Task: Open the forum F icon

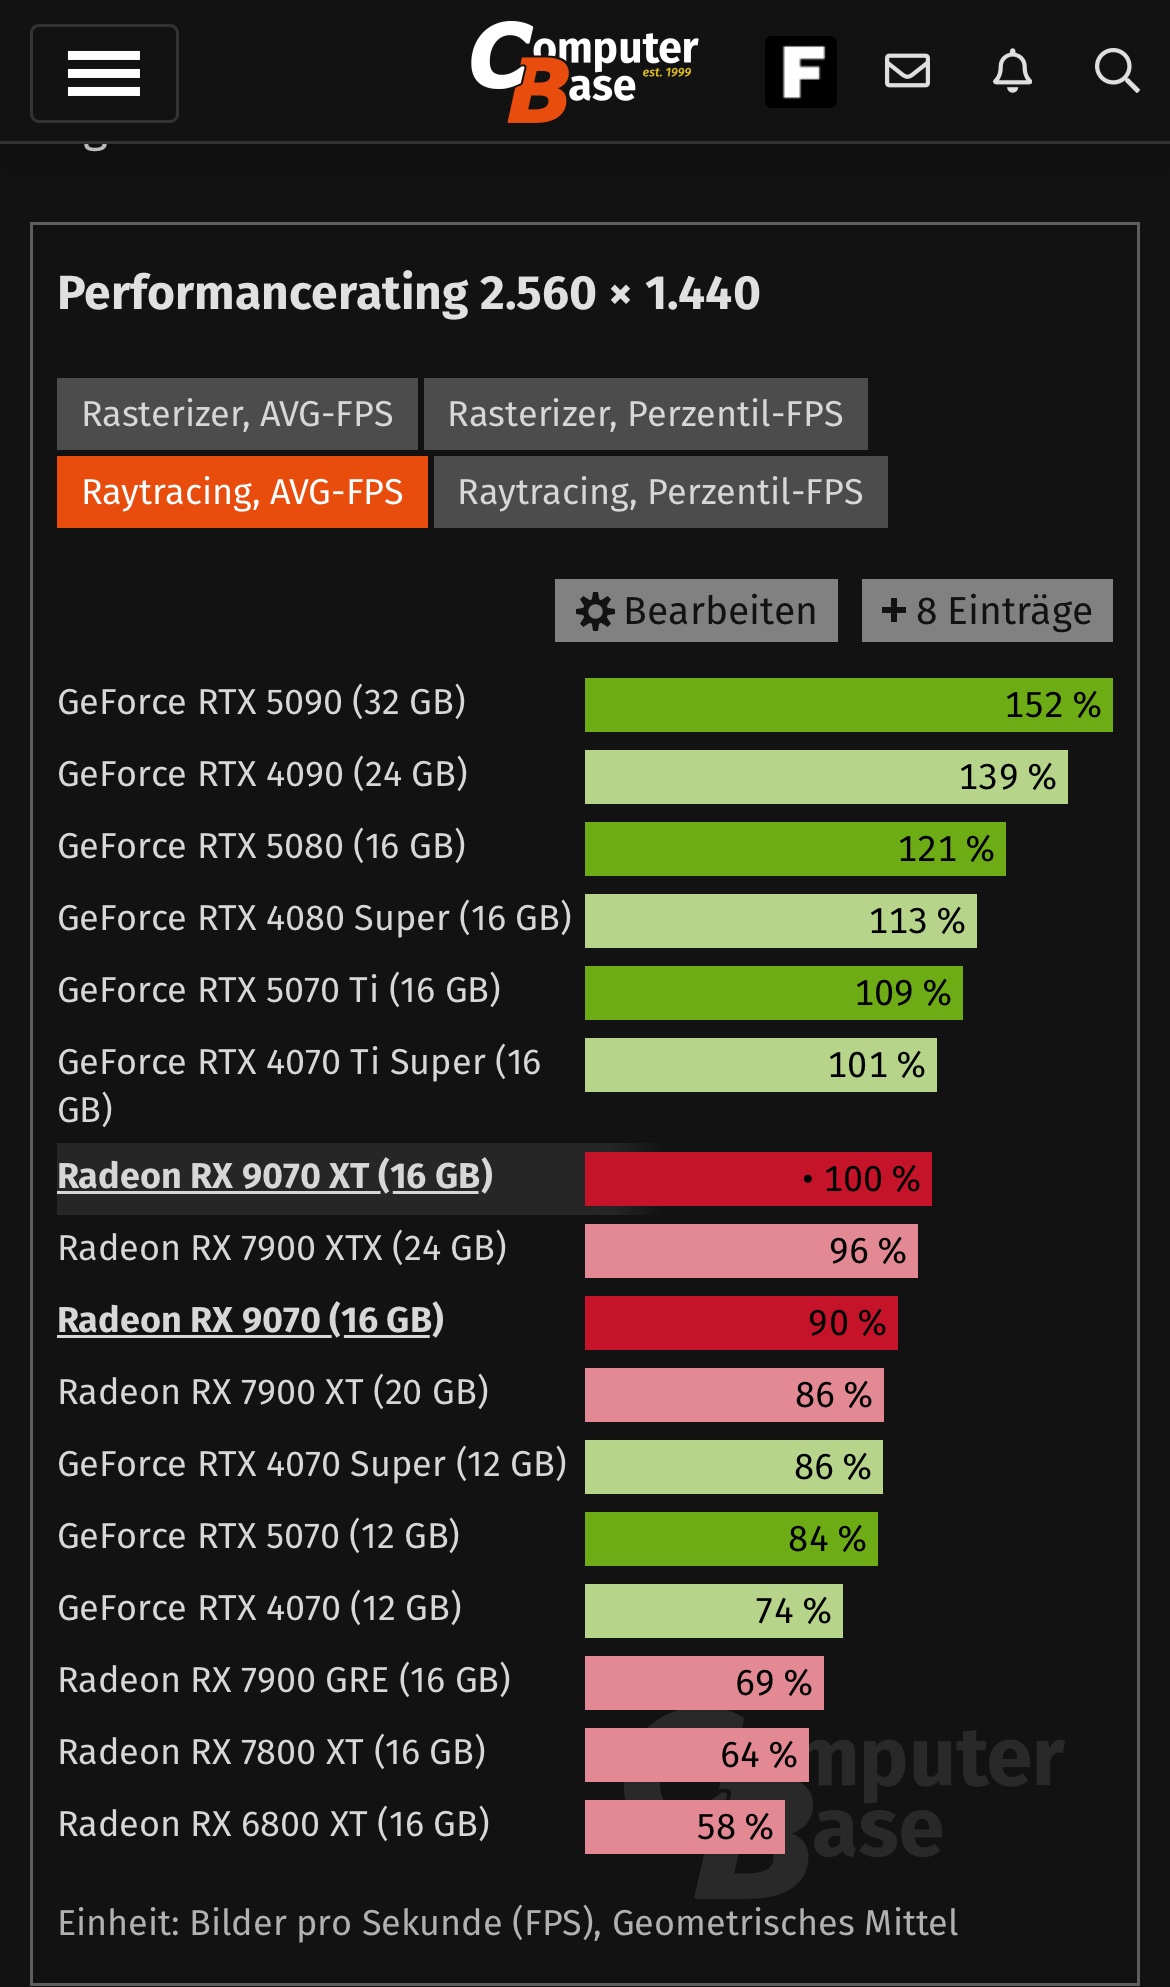Action: click(801, 72)
